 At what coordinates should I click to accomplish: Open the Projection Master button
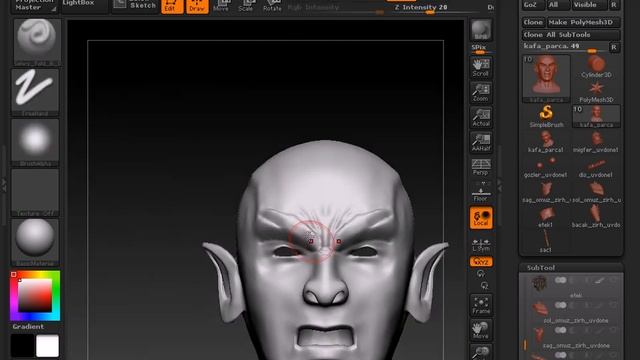(34, 6)
